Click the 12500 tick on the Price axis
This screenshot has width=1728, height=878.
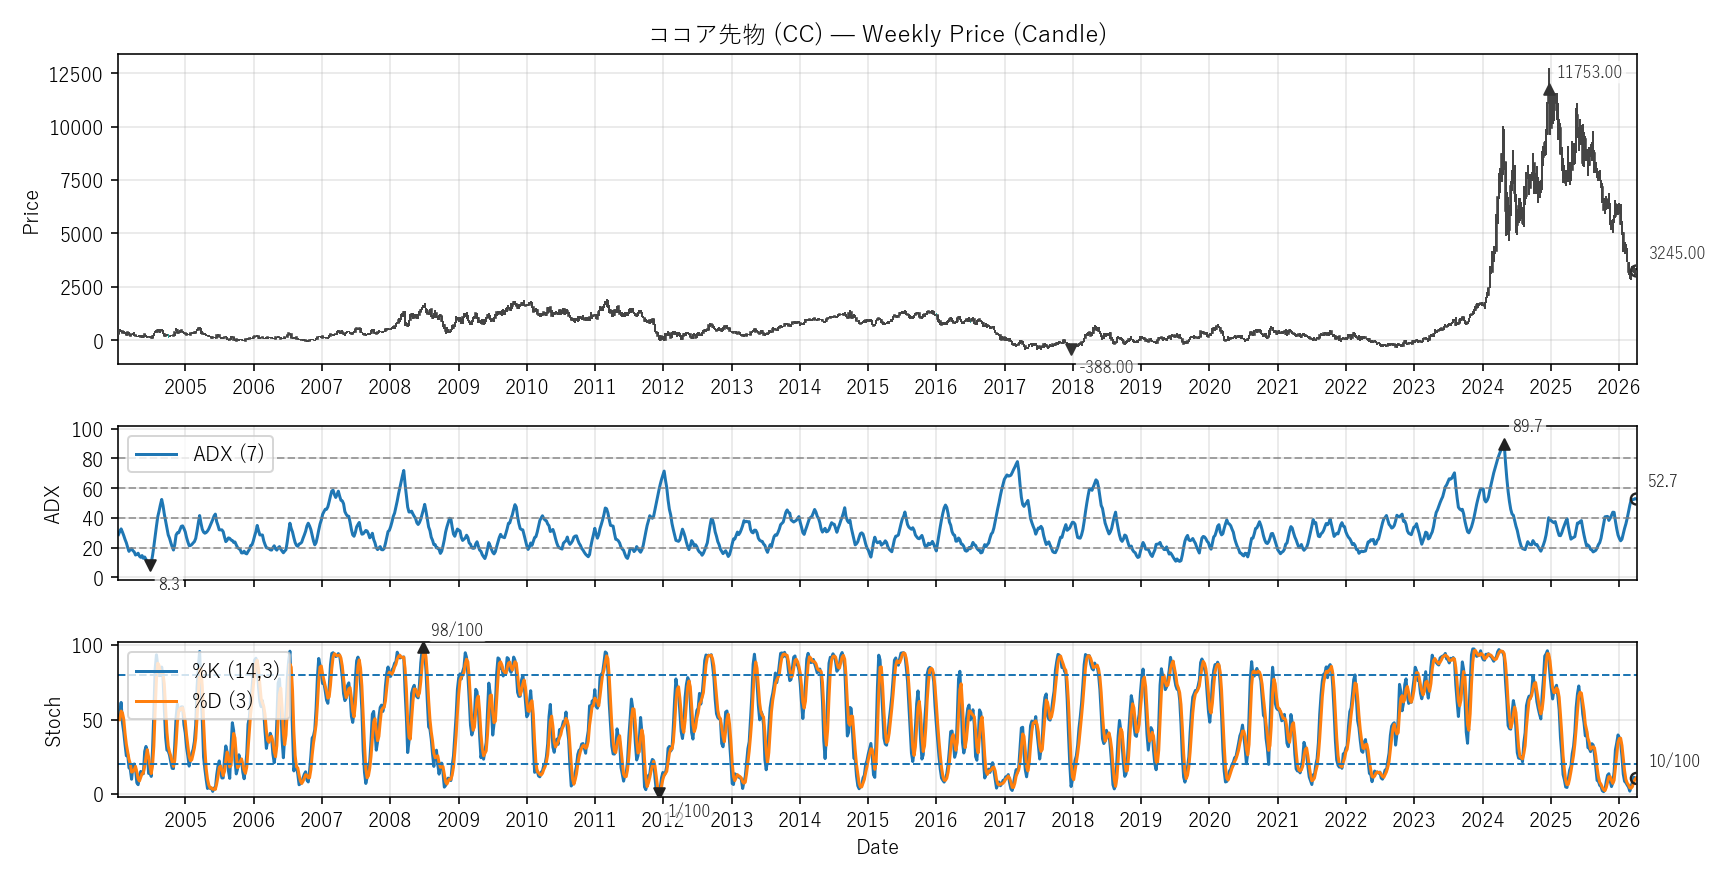(76, 75)
